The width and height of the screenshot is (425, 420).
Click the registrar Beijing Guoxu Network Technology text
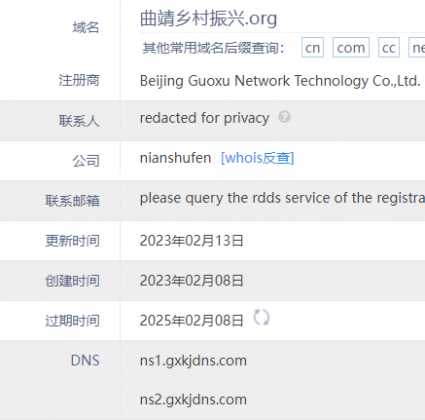280,81
